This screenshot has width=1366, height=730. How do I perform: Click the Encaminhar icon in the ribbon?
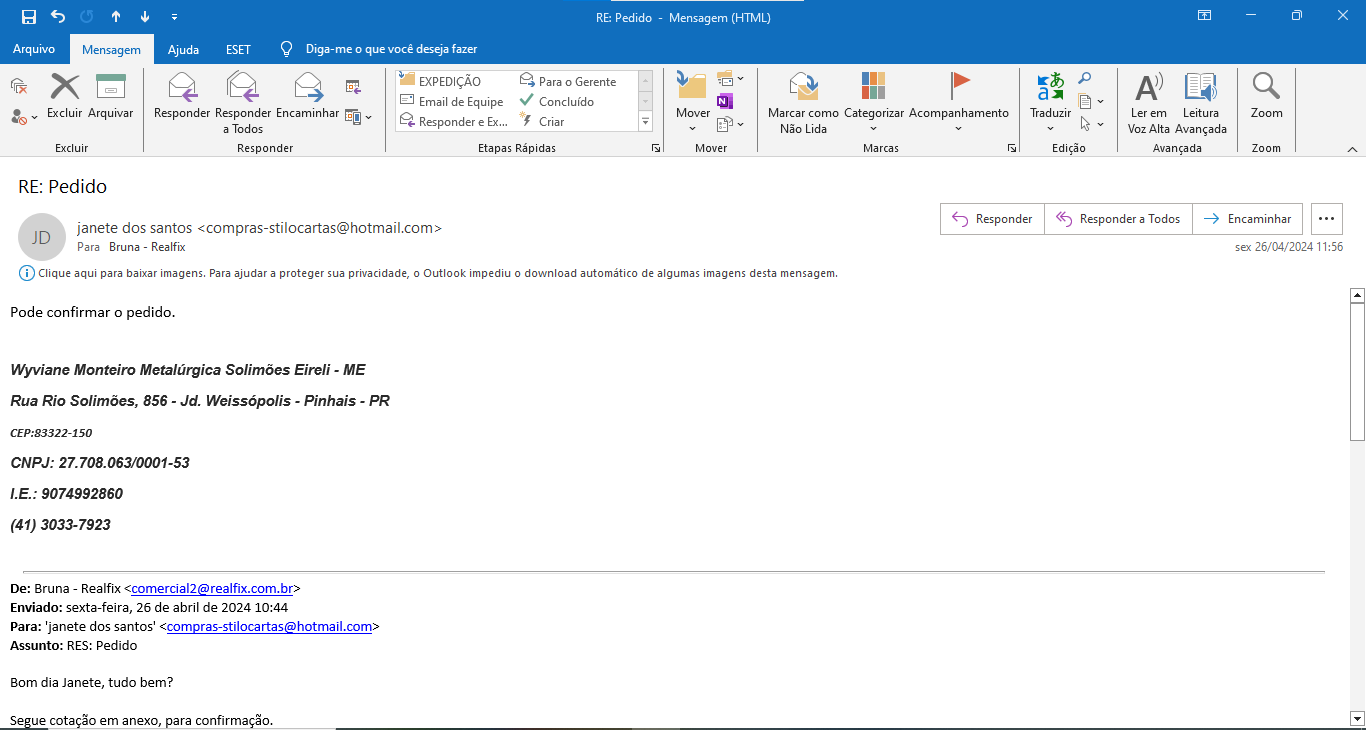tap(307, 87)
